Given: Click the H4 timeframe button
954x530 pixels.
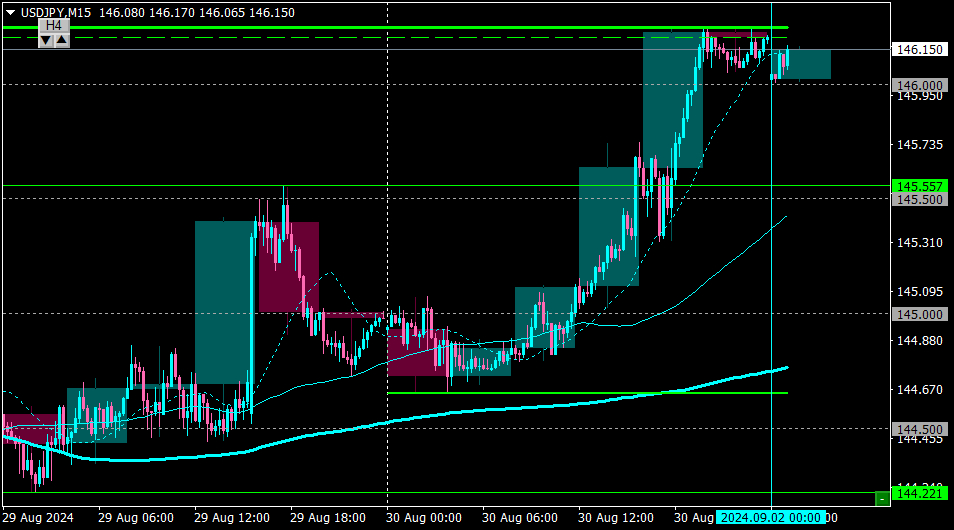Looking at the screenshot, I should click(54, 26).
